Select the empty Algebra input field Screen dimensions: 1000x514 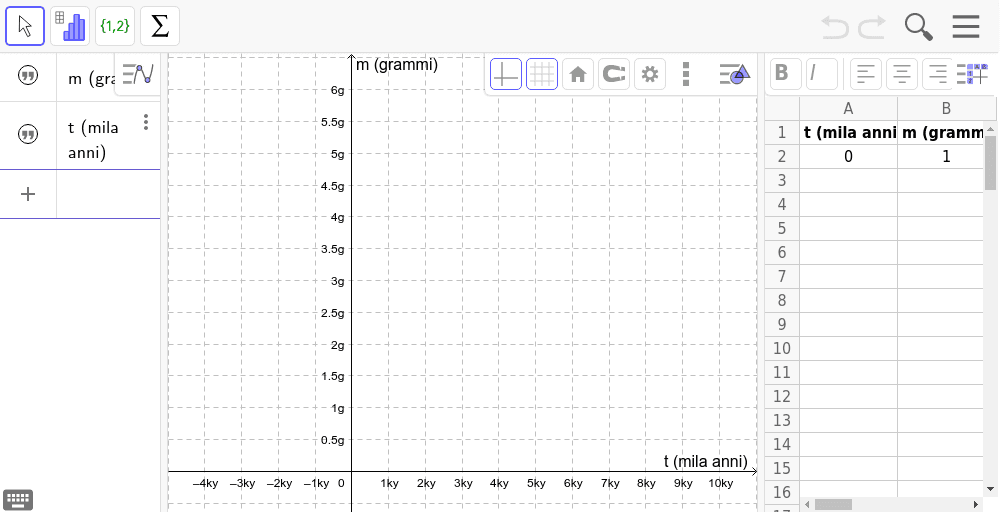(x=108, y=194)
